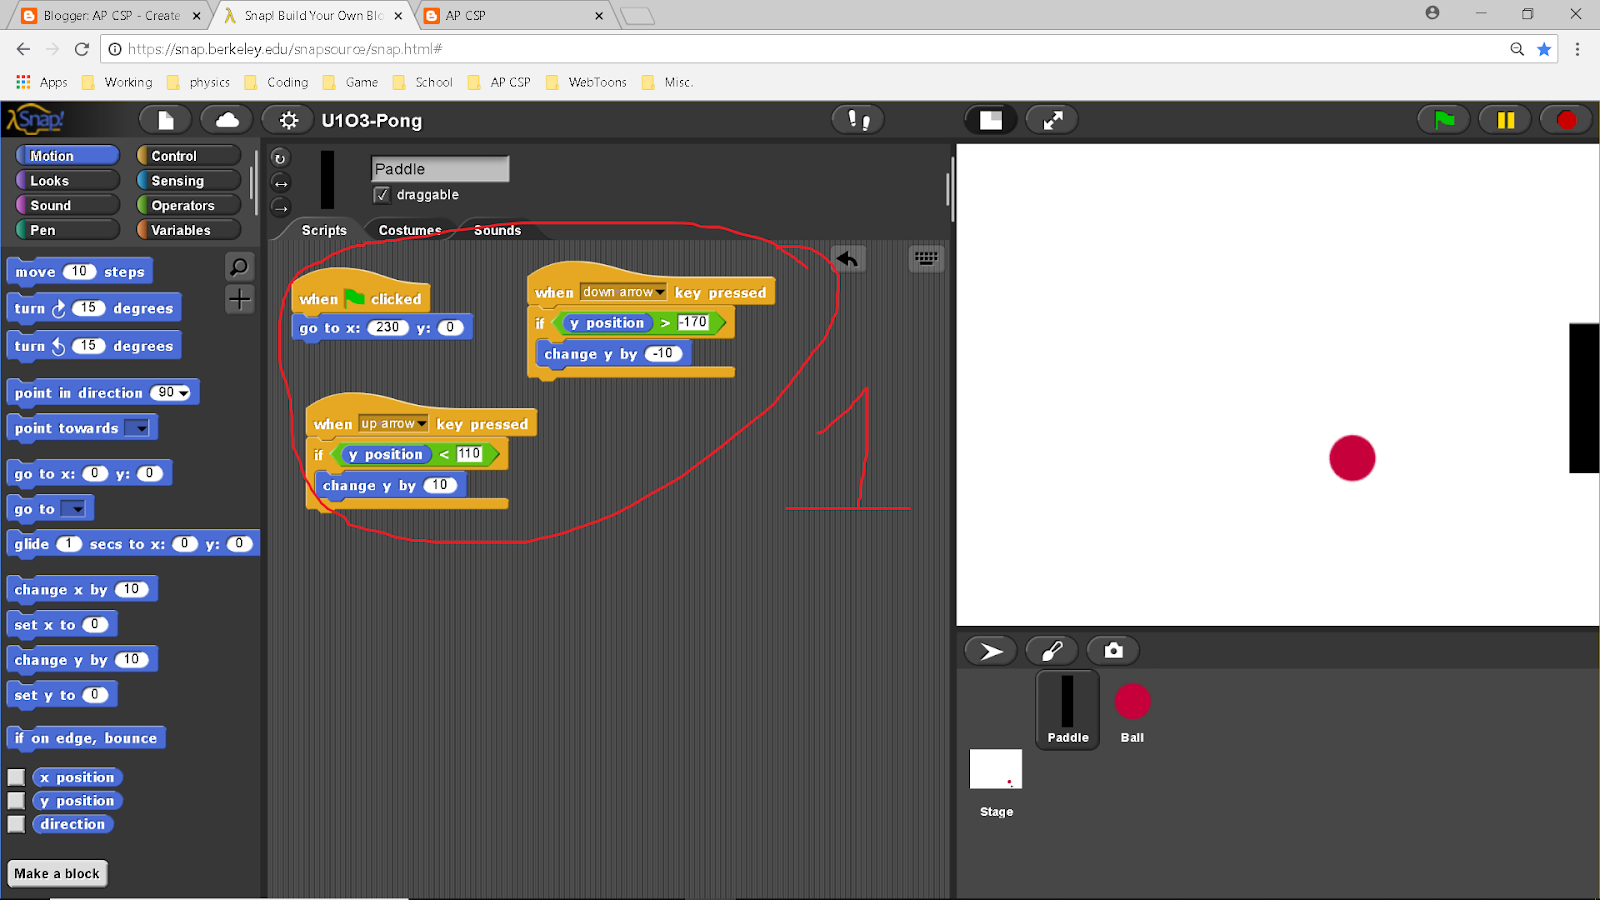Screen dimensions: 1600x900
Task: Select the Operators block category
Action: click(x=189, y=205)
